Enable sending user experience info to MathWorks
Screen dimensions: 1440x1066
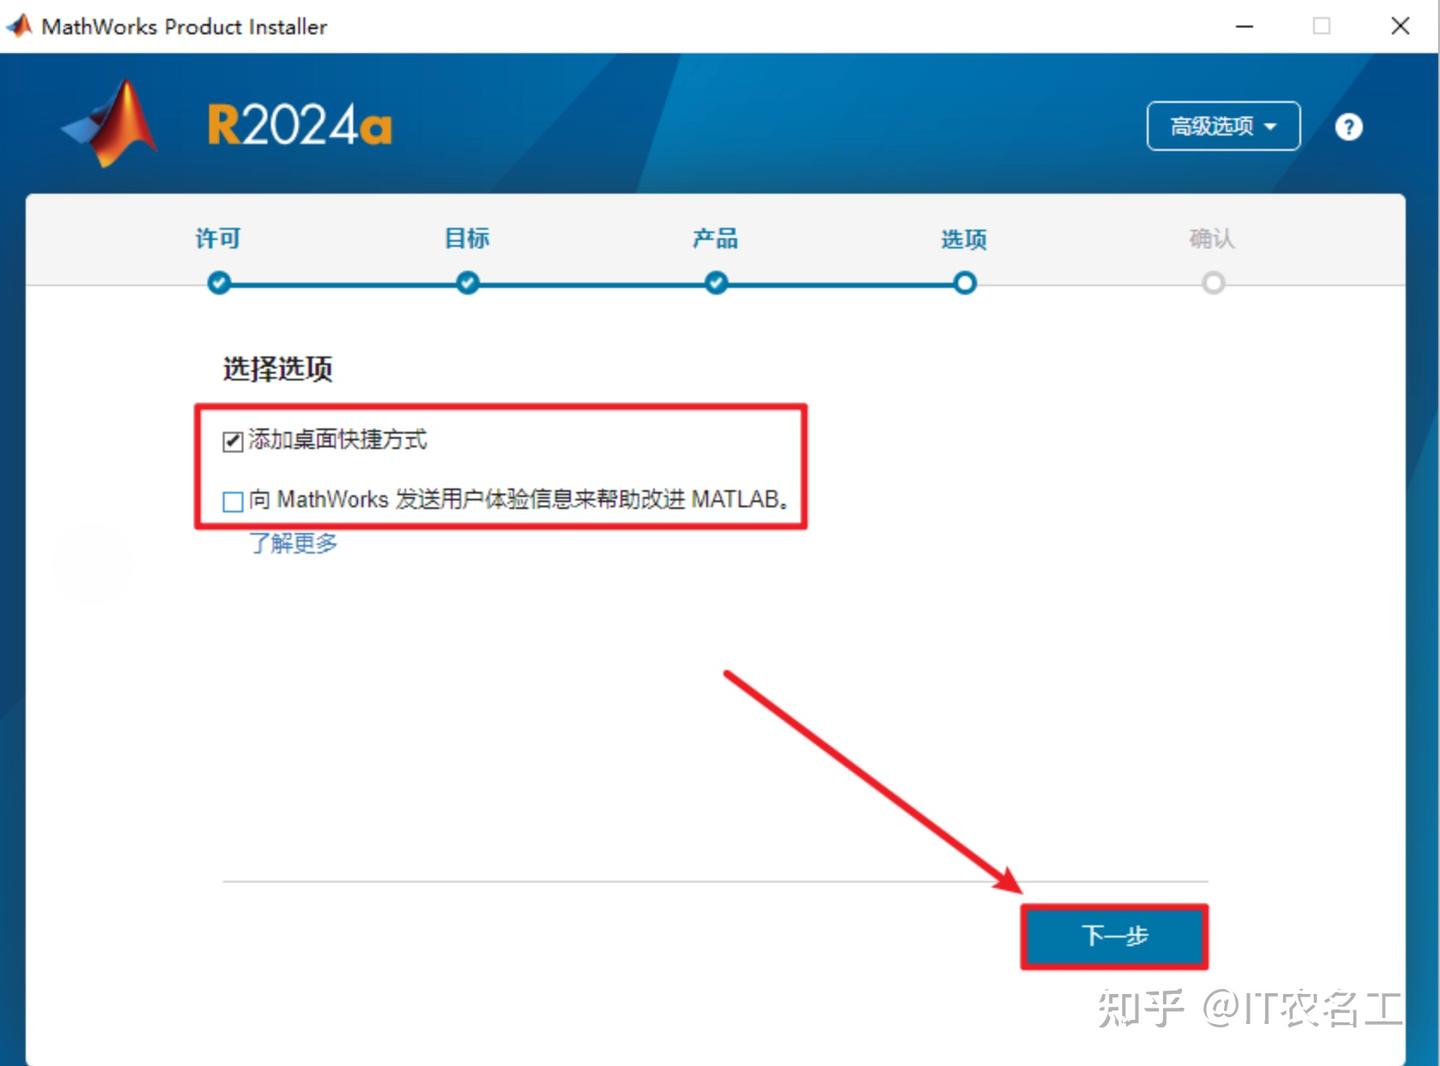(x=233, y=501)
